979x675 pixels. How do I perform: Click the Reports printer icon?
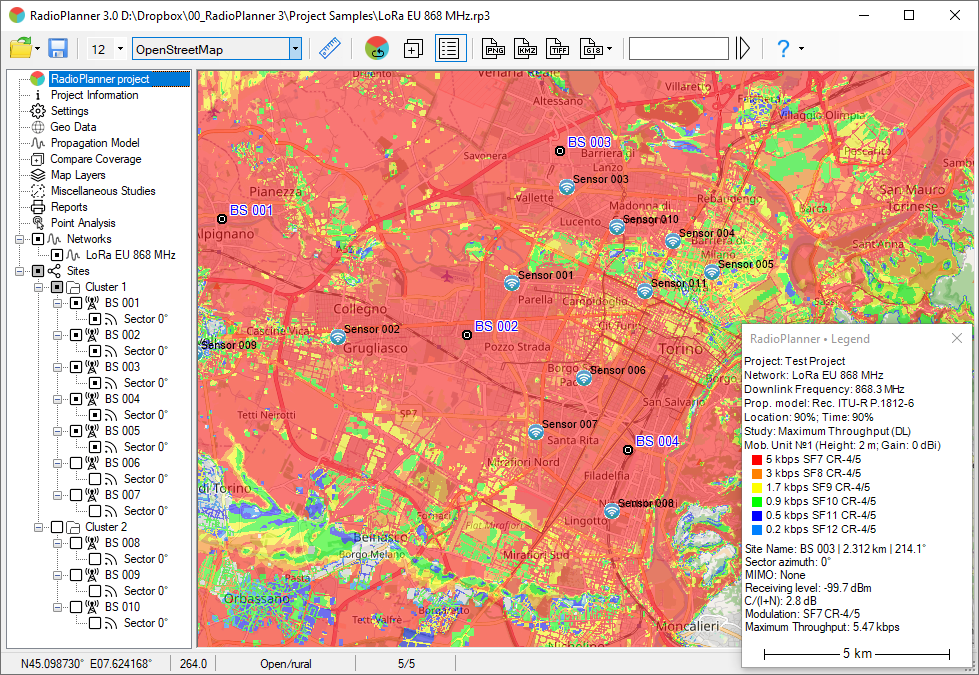click(x=38, y=207)
